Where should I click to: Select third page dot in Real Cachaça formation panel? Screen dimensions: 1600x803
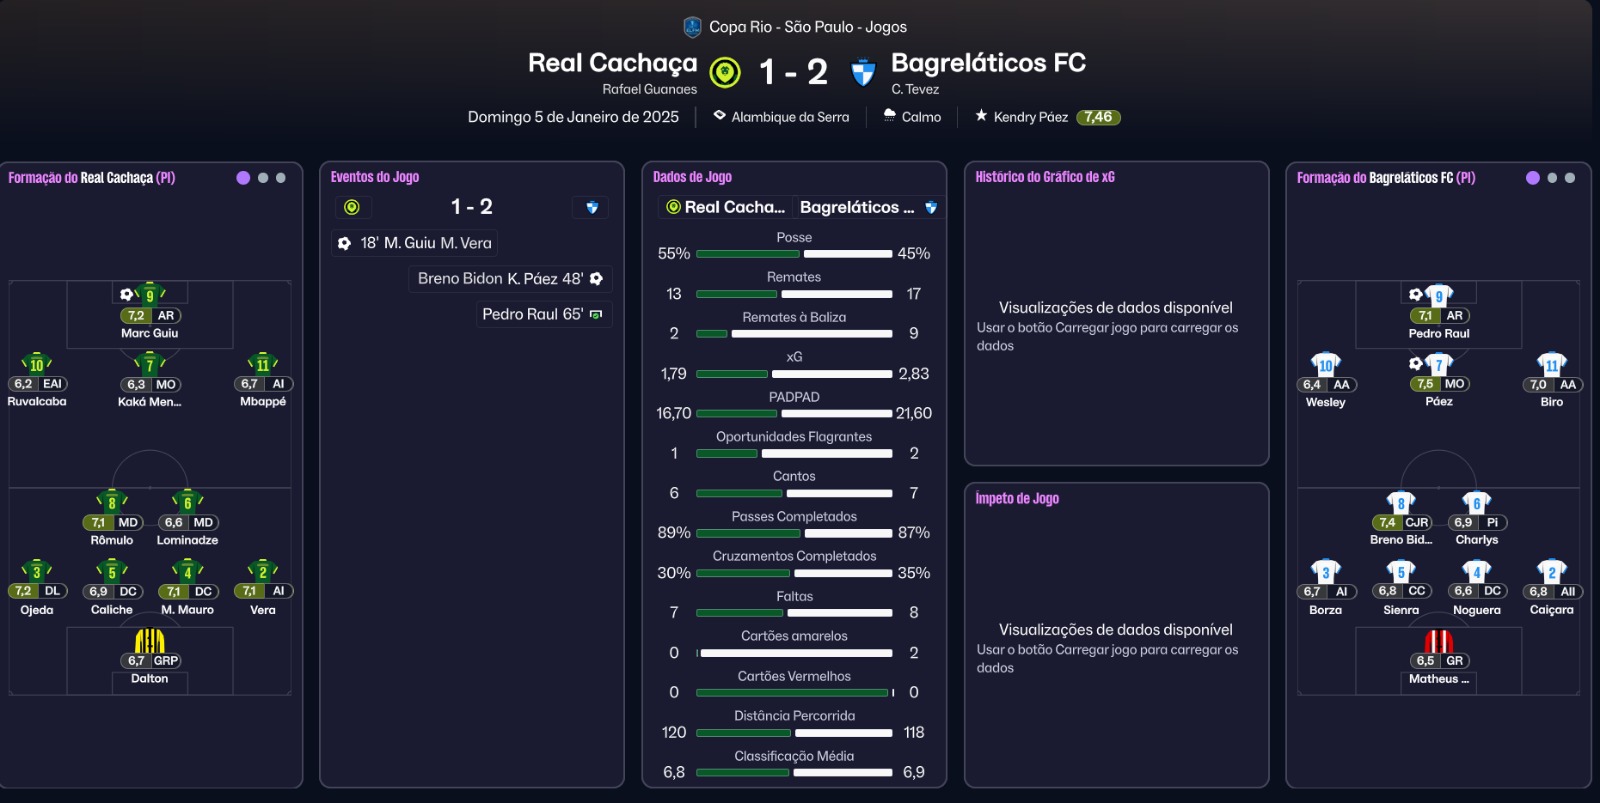pos(281,178)
